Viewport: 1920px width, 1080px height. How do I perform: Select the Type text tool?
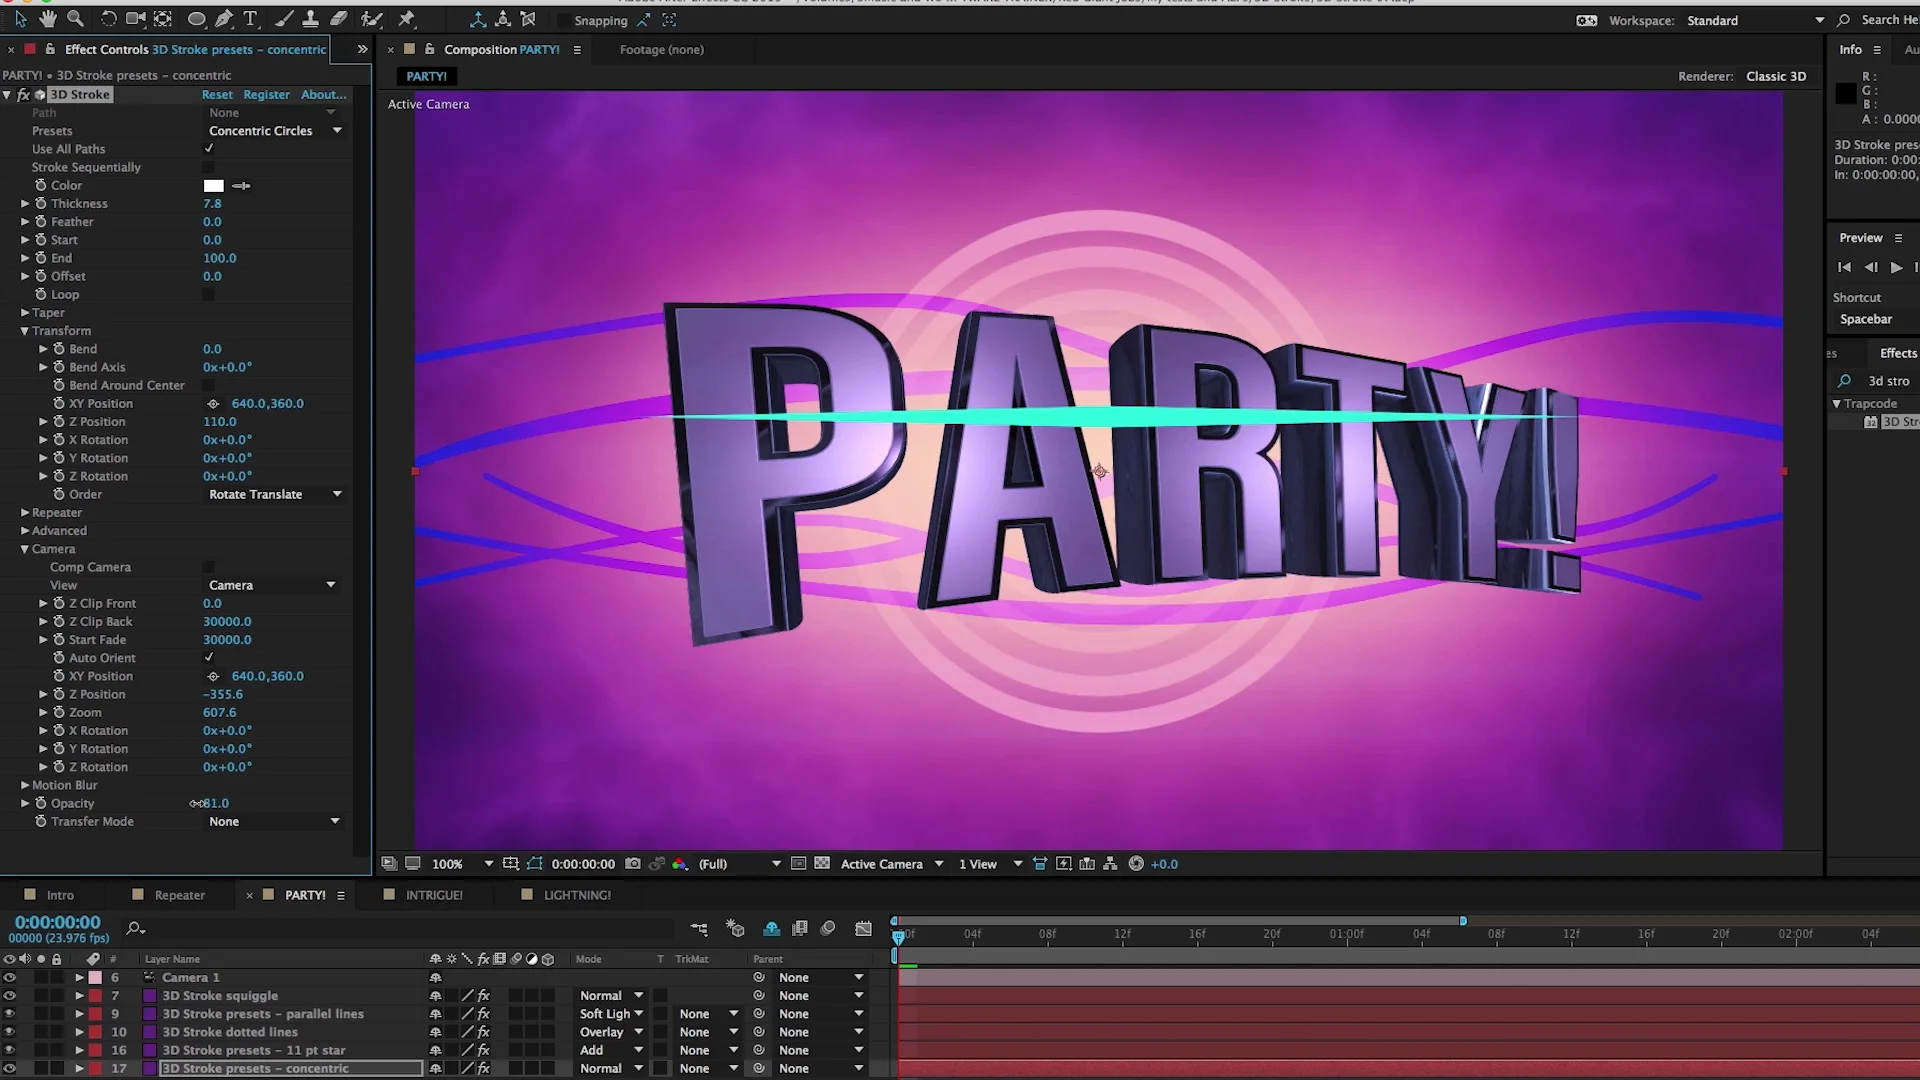point(251,19)
